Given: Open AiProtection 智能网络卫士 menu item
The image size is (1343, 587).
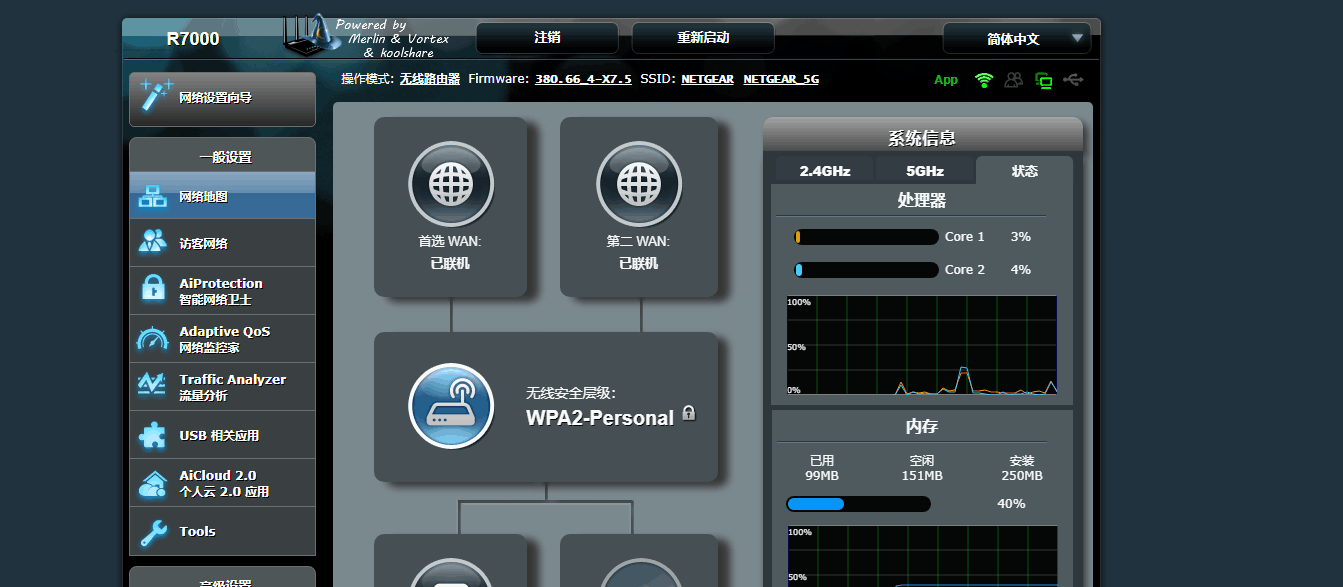Looking at the screenshot, I should coord(222,291).
